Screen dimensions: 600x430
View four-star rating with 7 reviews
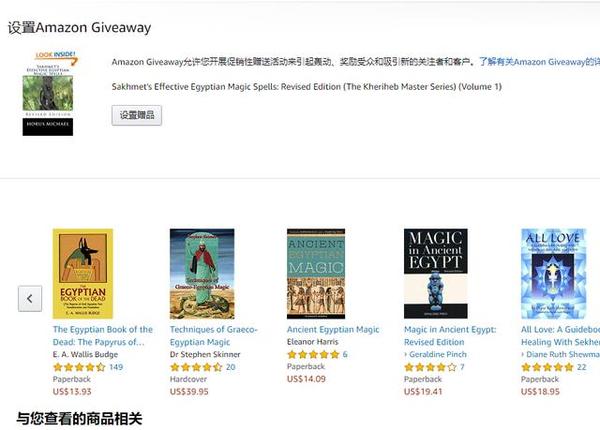click(x=430, y=367)
